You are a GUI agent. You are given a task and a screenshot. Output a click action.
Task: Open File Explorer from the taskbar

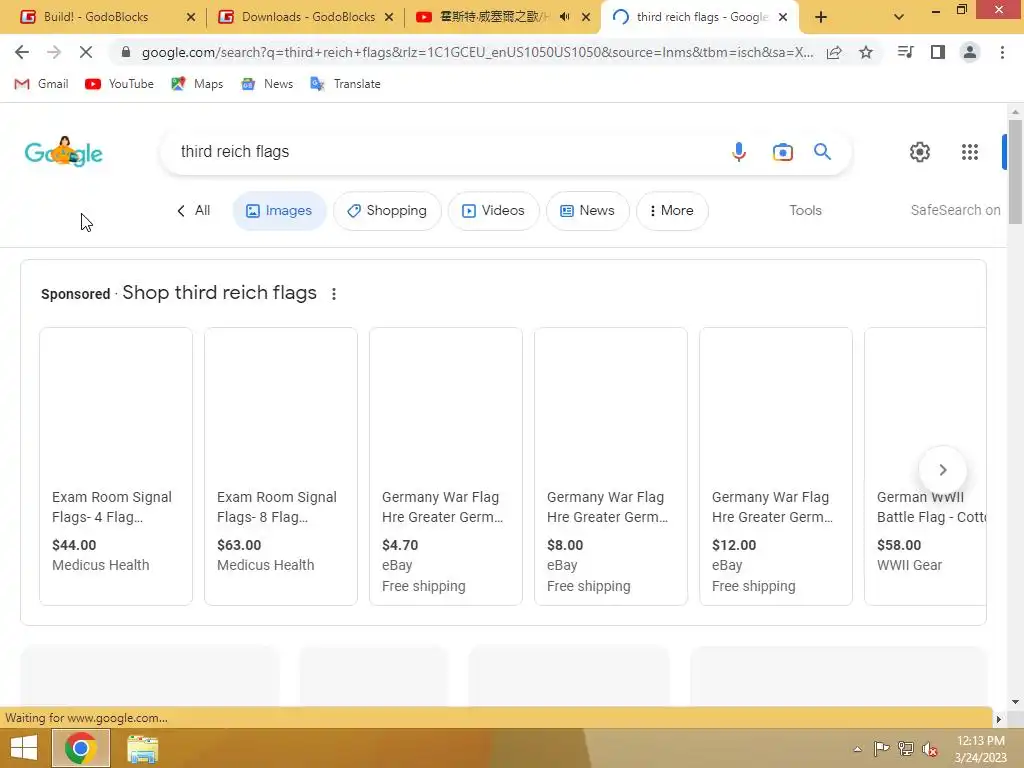(x=142, y=748)
